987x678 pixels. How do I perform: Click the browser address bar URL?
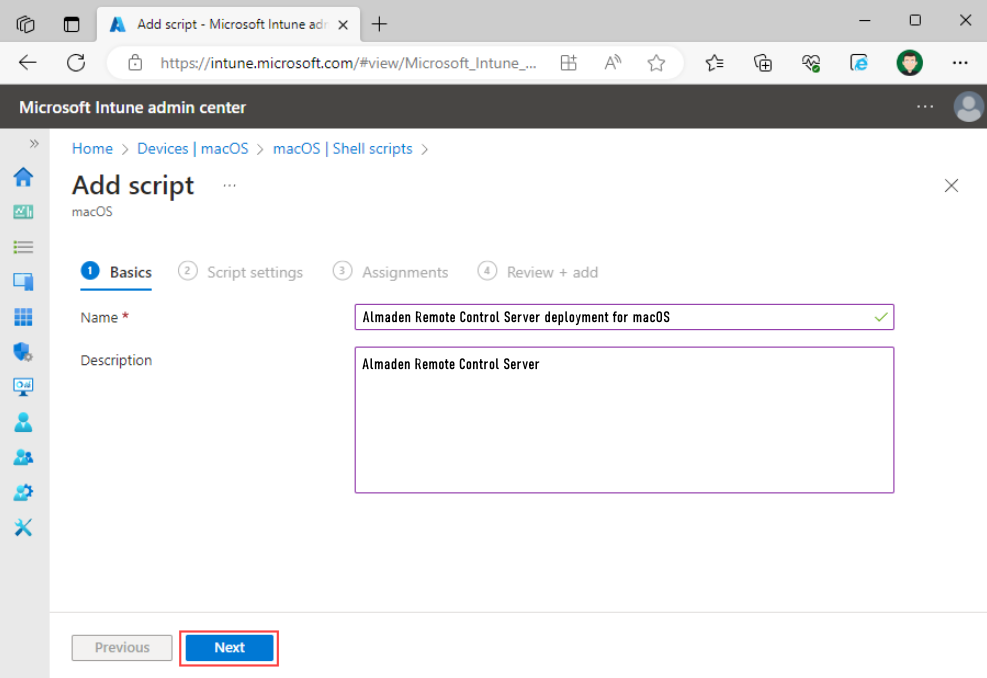[348, 62]
